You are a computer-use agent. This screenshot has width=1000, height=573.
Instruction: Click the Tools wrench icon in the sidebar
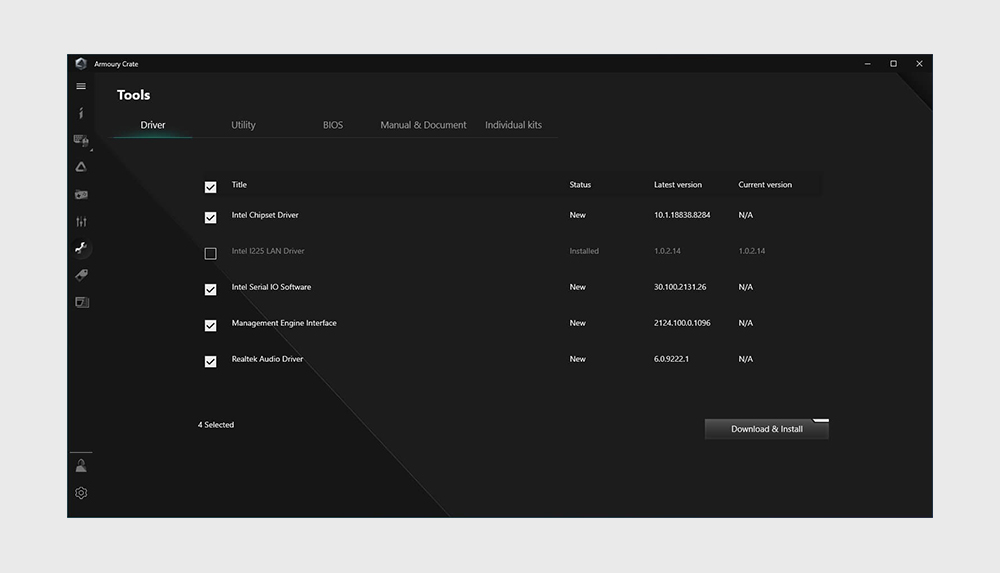click(x=81, y=248)
